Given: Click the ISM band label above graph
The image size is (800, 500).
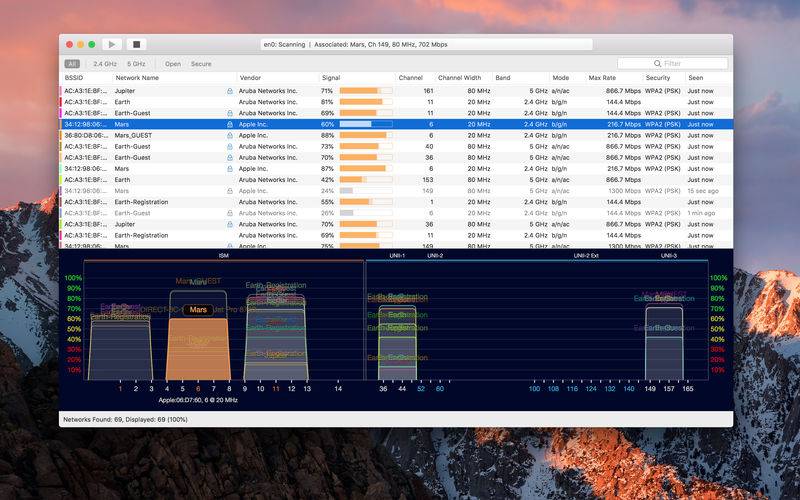Looking at the screenshot, I should tap(223, 255).
